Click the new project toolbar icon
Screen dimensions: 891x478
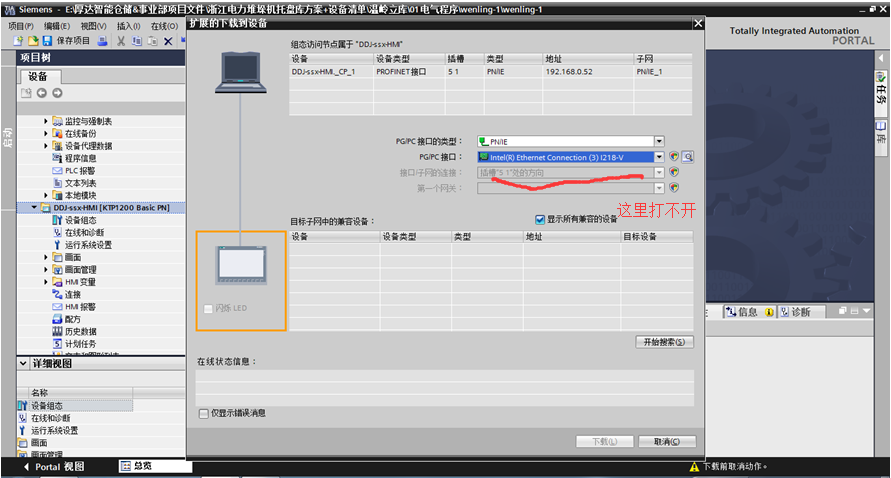pos(18,41)
